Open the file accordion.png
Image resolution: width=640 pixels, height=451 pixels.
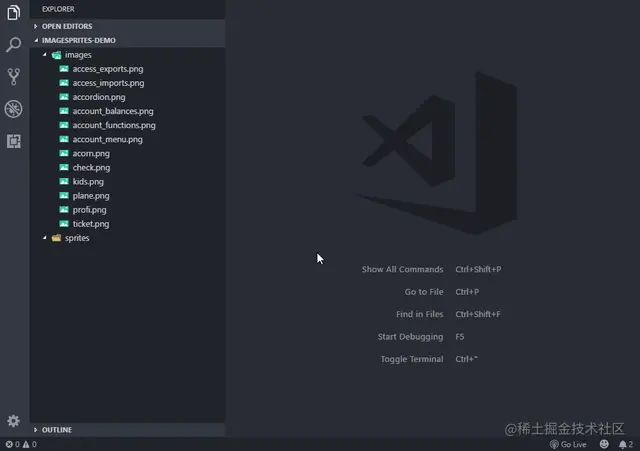pos(99,97)
